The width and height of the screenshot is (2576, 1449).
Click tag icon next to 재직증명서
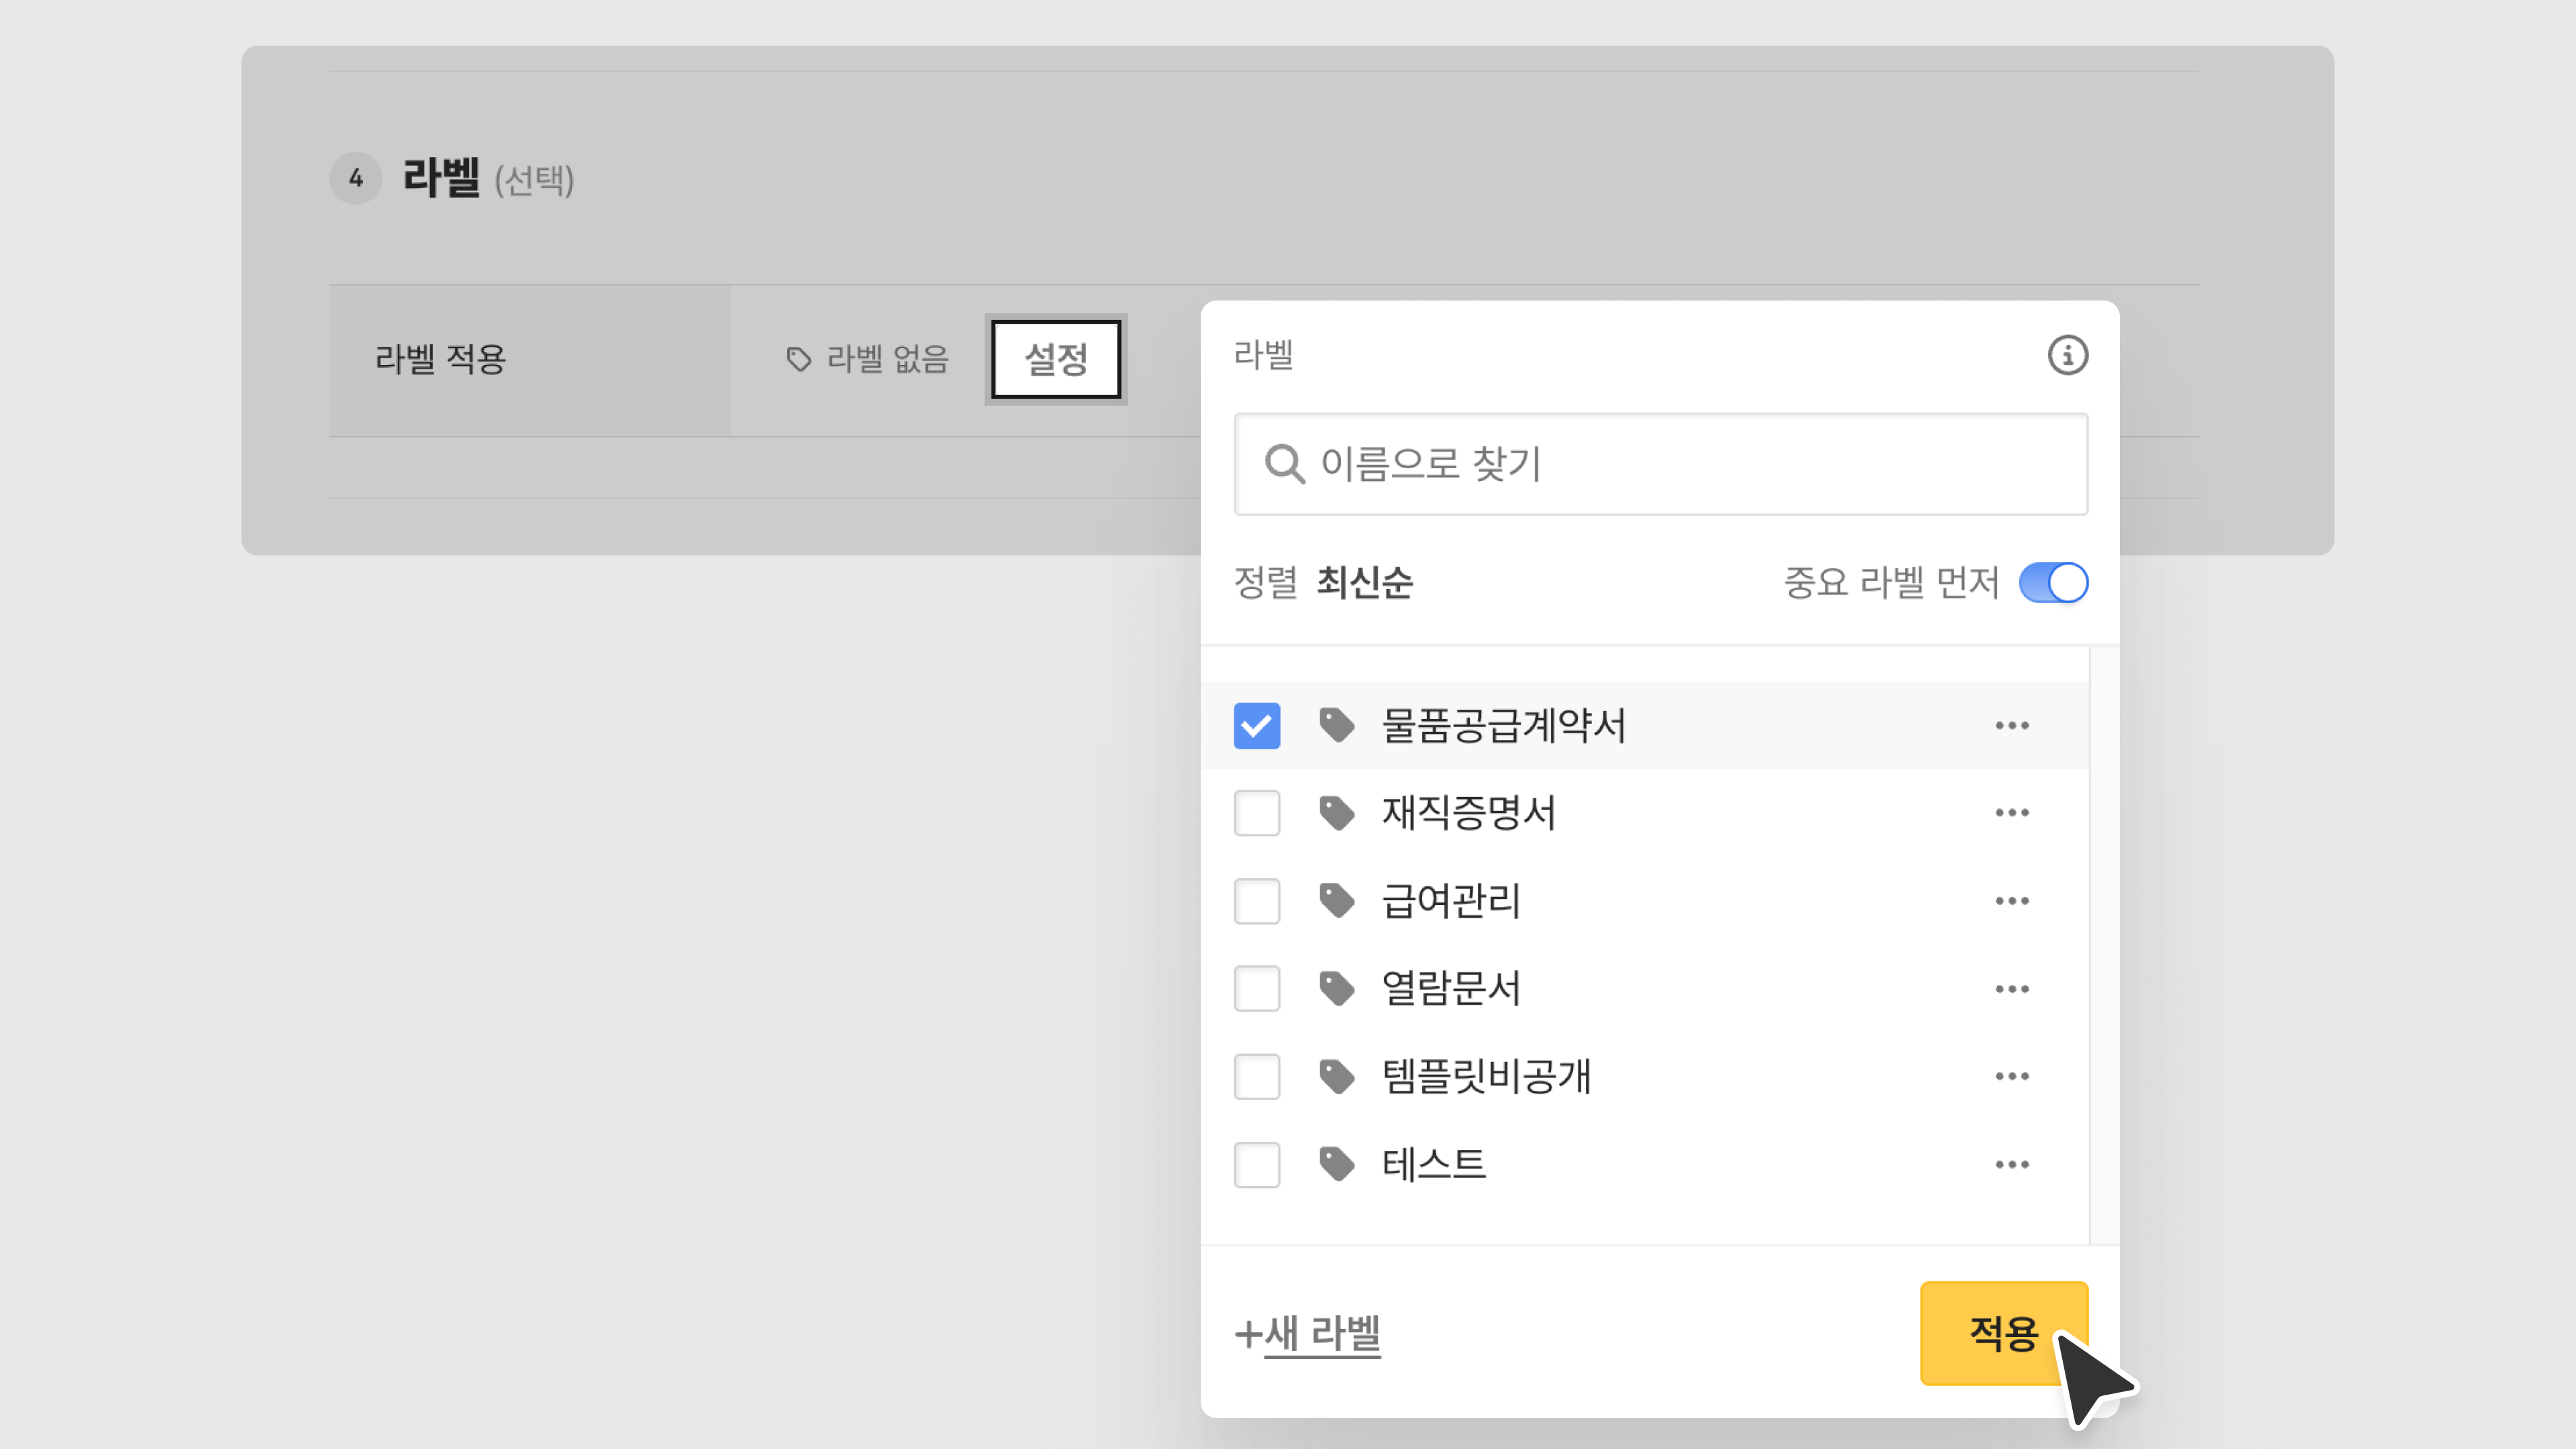pyautogui.click(x=1336, y=812)
